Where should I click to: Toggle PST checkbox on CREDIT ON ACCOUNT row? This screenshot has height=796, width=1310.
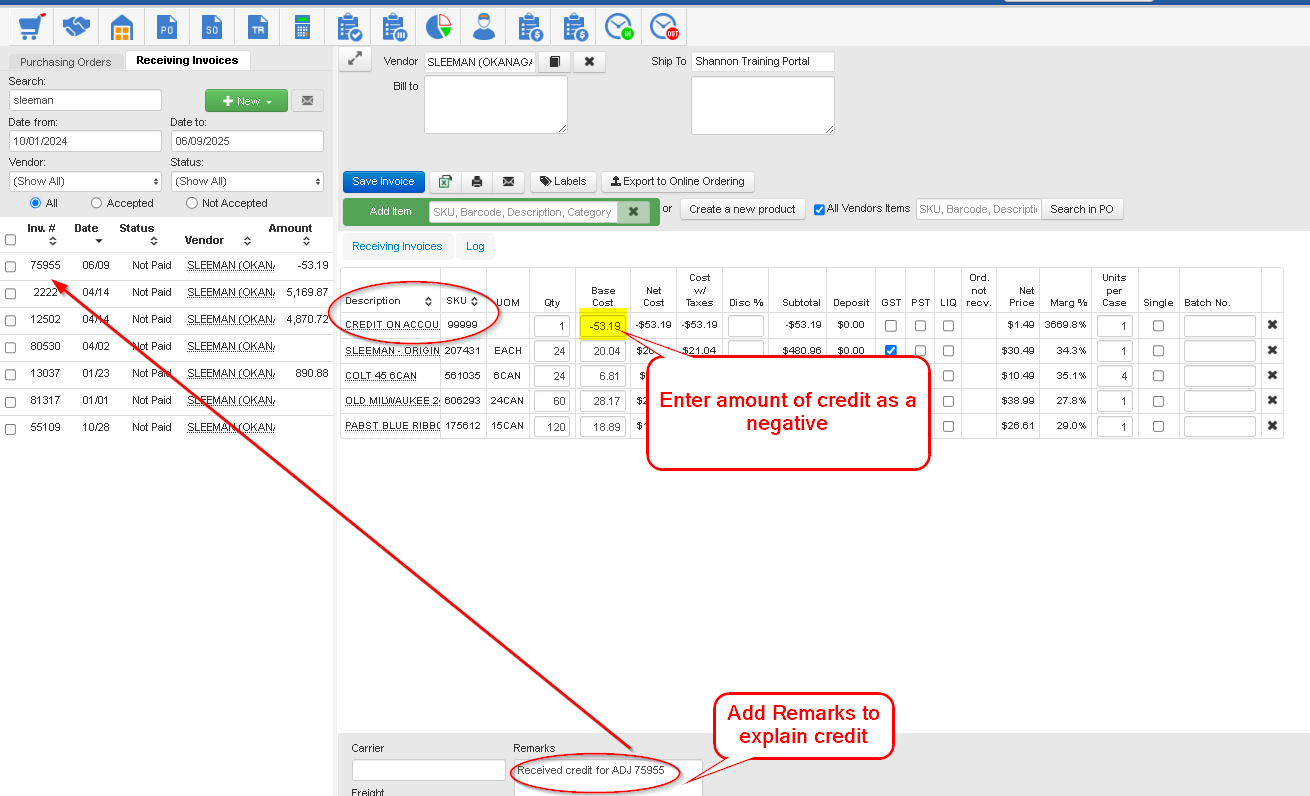point(920,326)
